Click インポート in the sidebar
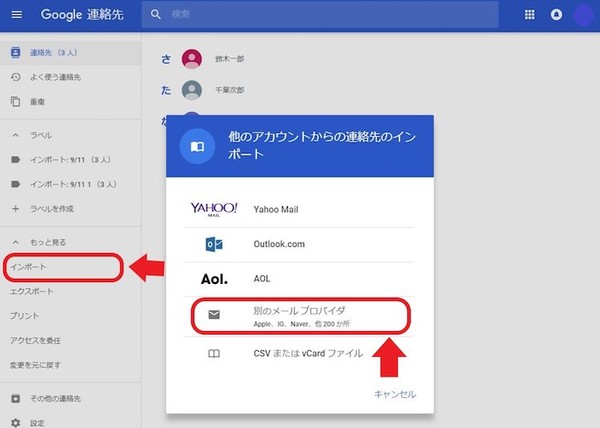The image size is (600, 428). point(28,267)
